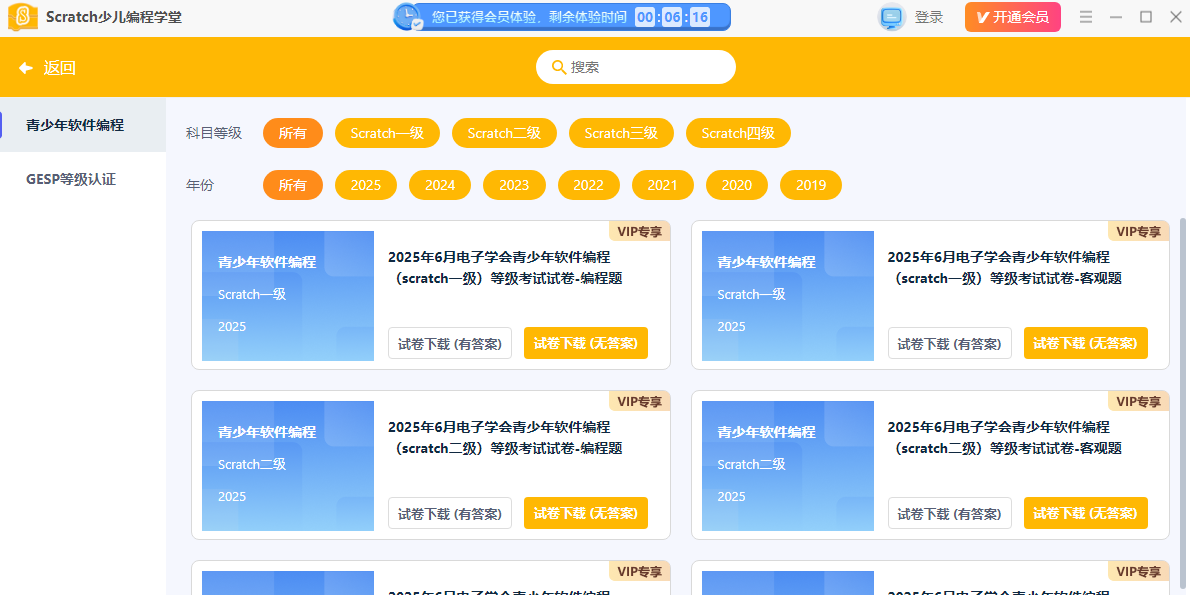
Task: Select 所有 in 科目等级 filter
Action: coord(293,134)
